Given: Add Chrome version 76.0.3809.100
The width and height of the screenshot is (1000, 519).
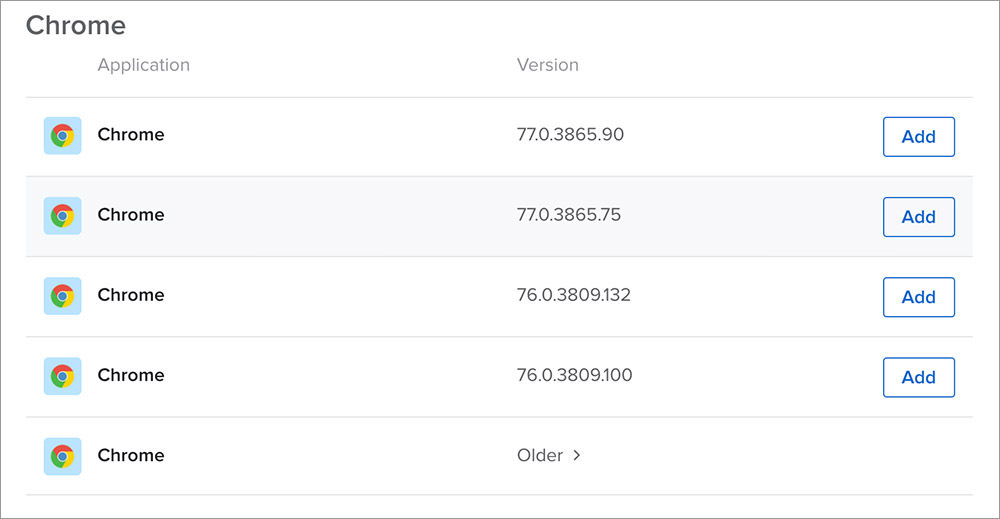Looking at the screenshot, I should coord(918,377).
